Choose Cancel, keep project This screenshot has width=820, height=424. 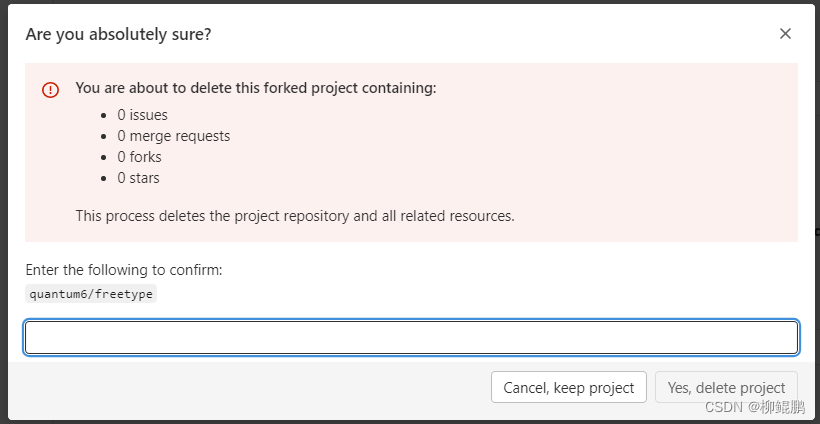coord(568,387)
